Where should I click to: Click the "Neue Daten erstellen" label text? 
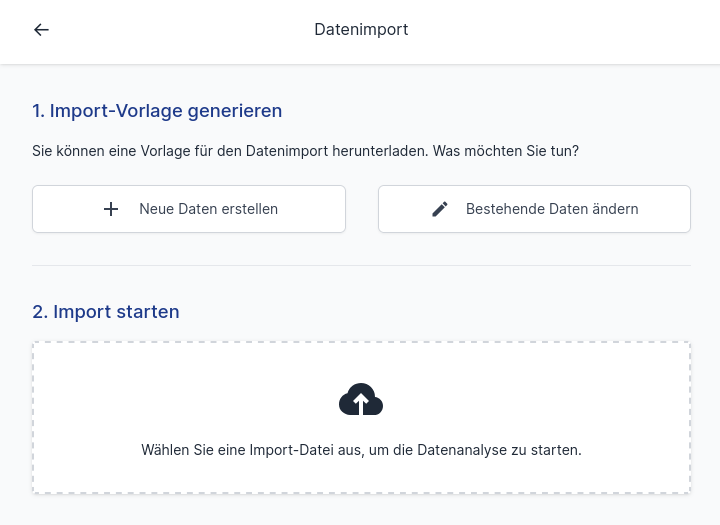click(208, 209)
